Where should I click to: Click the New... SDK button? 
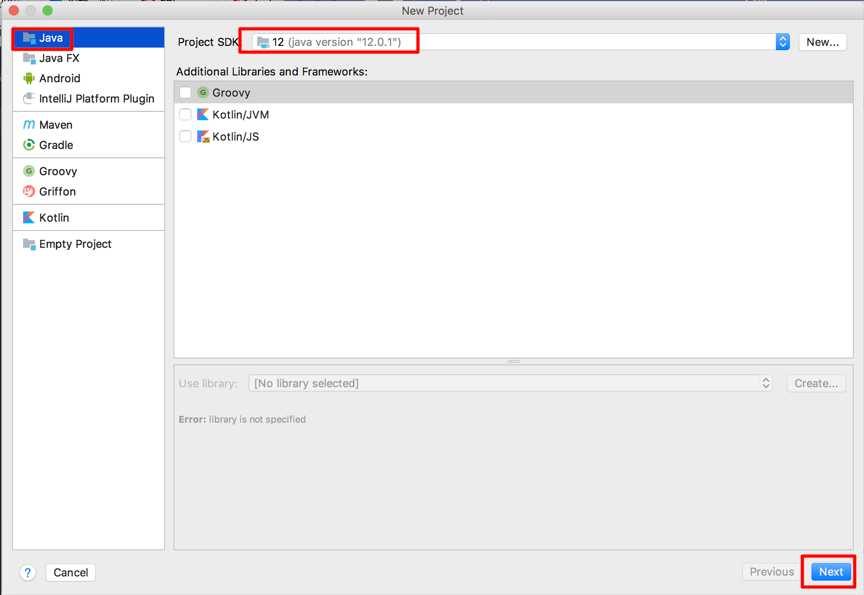pyautogui.click(x=822, y=42)
